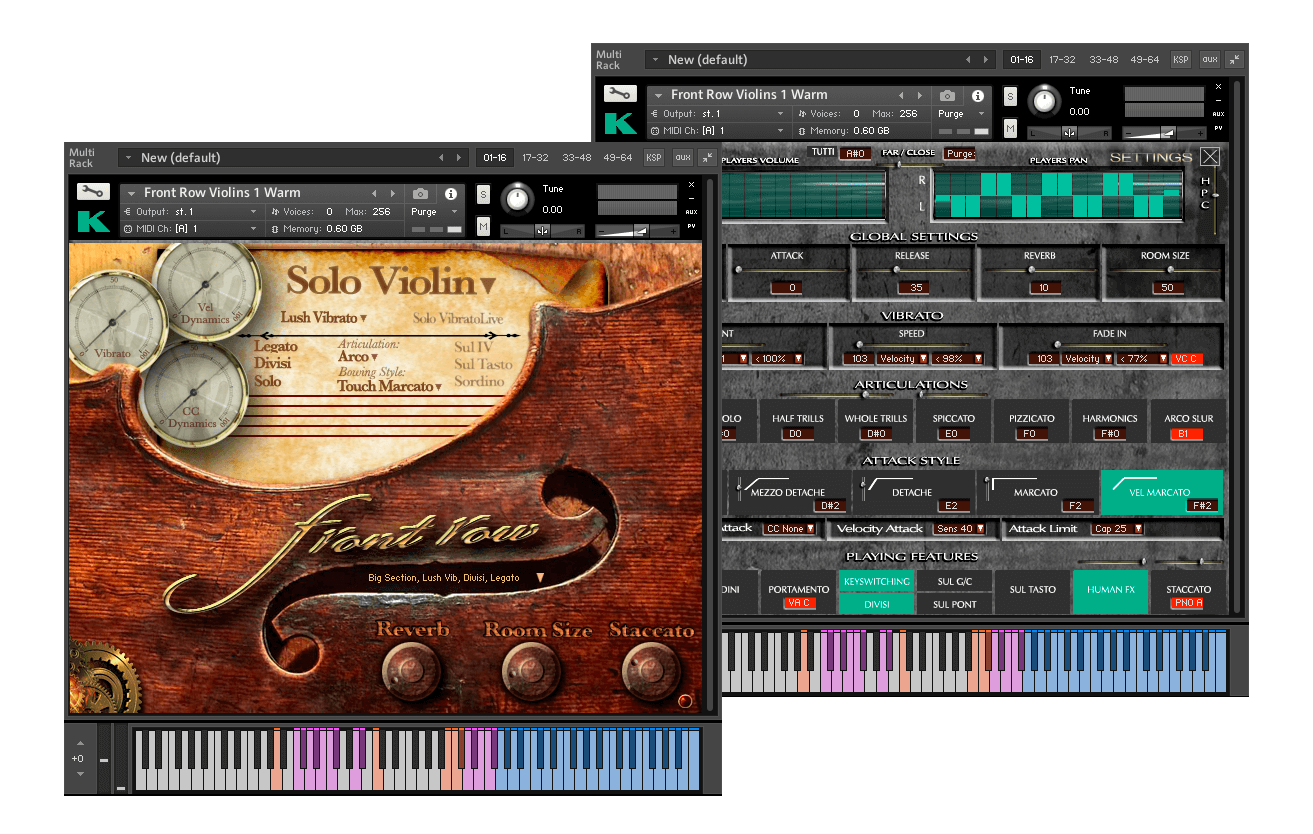Toggle DIVISI in Playing Features

pyautogui.click(x=876, y=603)
